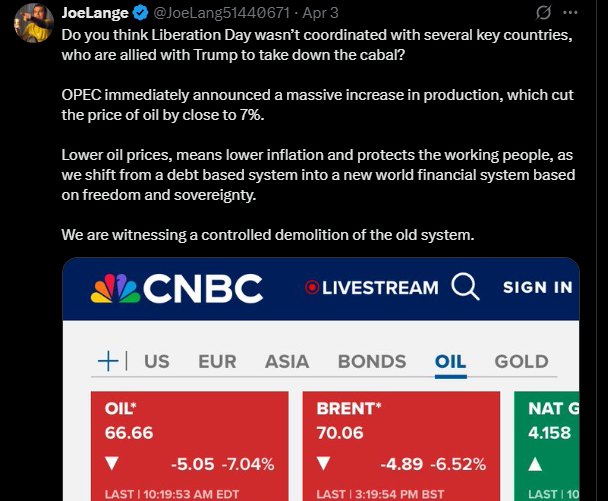This screenshot has height=501, width=608.
Task: Select the OIL tab
Action: (451, 362)
